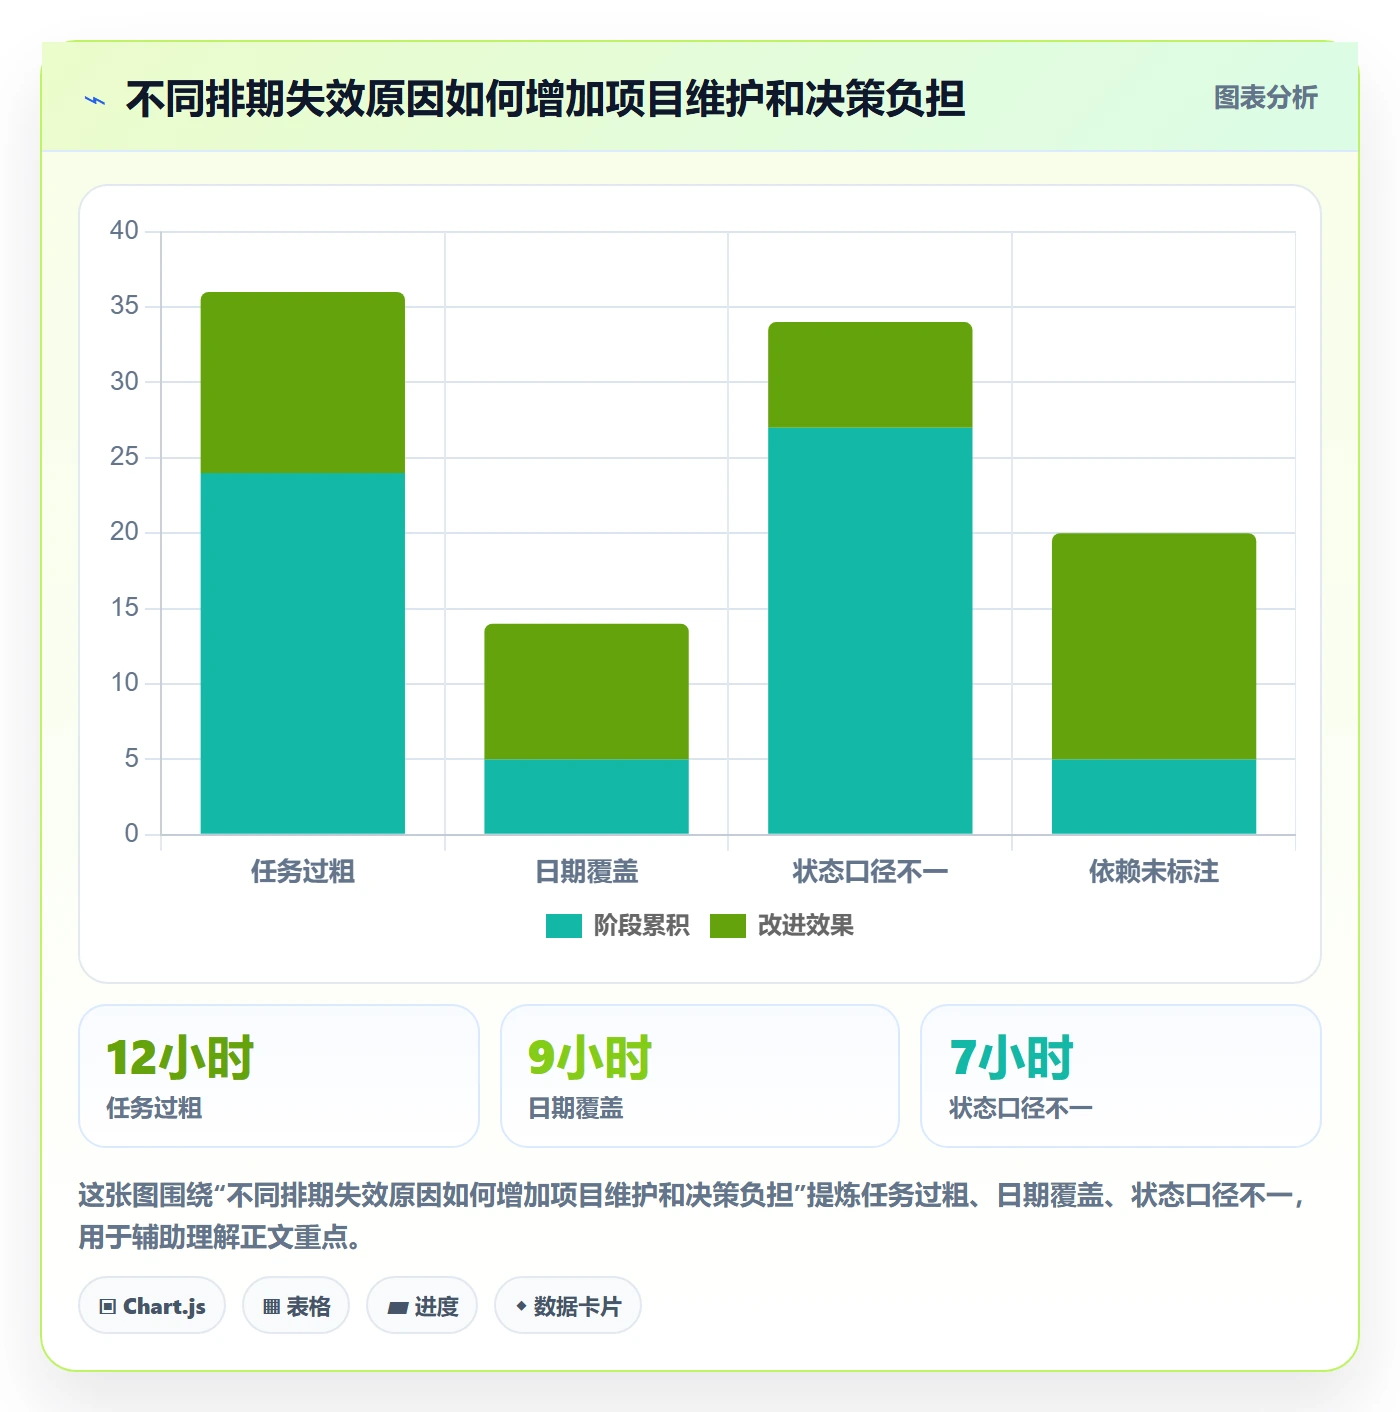Click the teal bar segment for 依赖未标注
Screen dimensions: 1400x1412
(1154, 796)
